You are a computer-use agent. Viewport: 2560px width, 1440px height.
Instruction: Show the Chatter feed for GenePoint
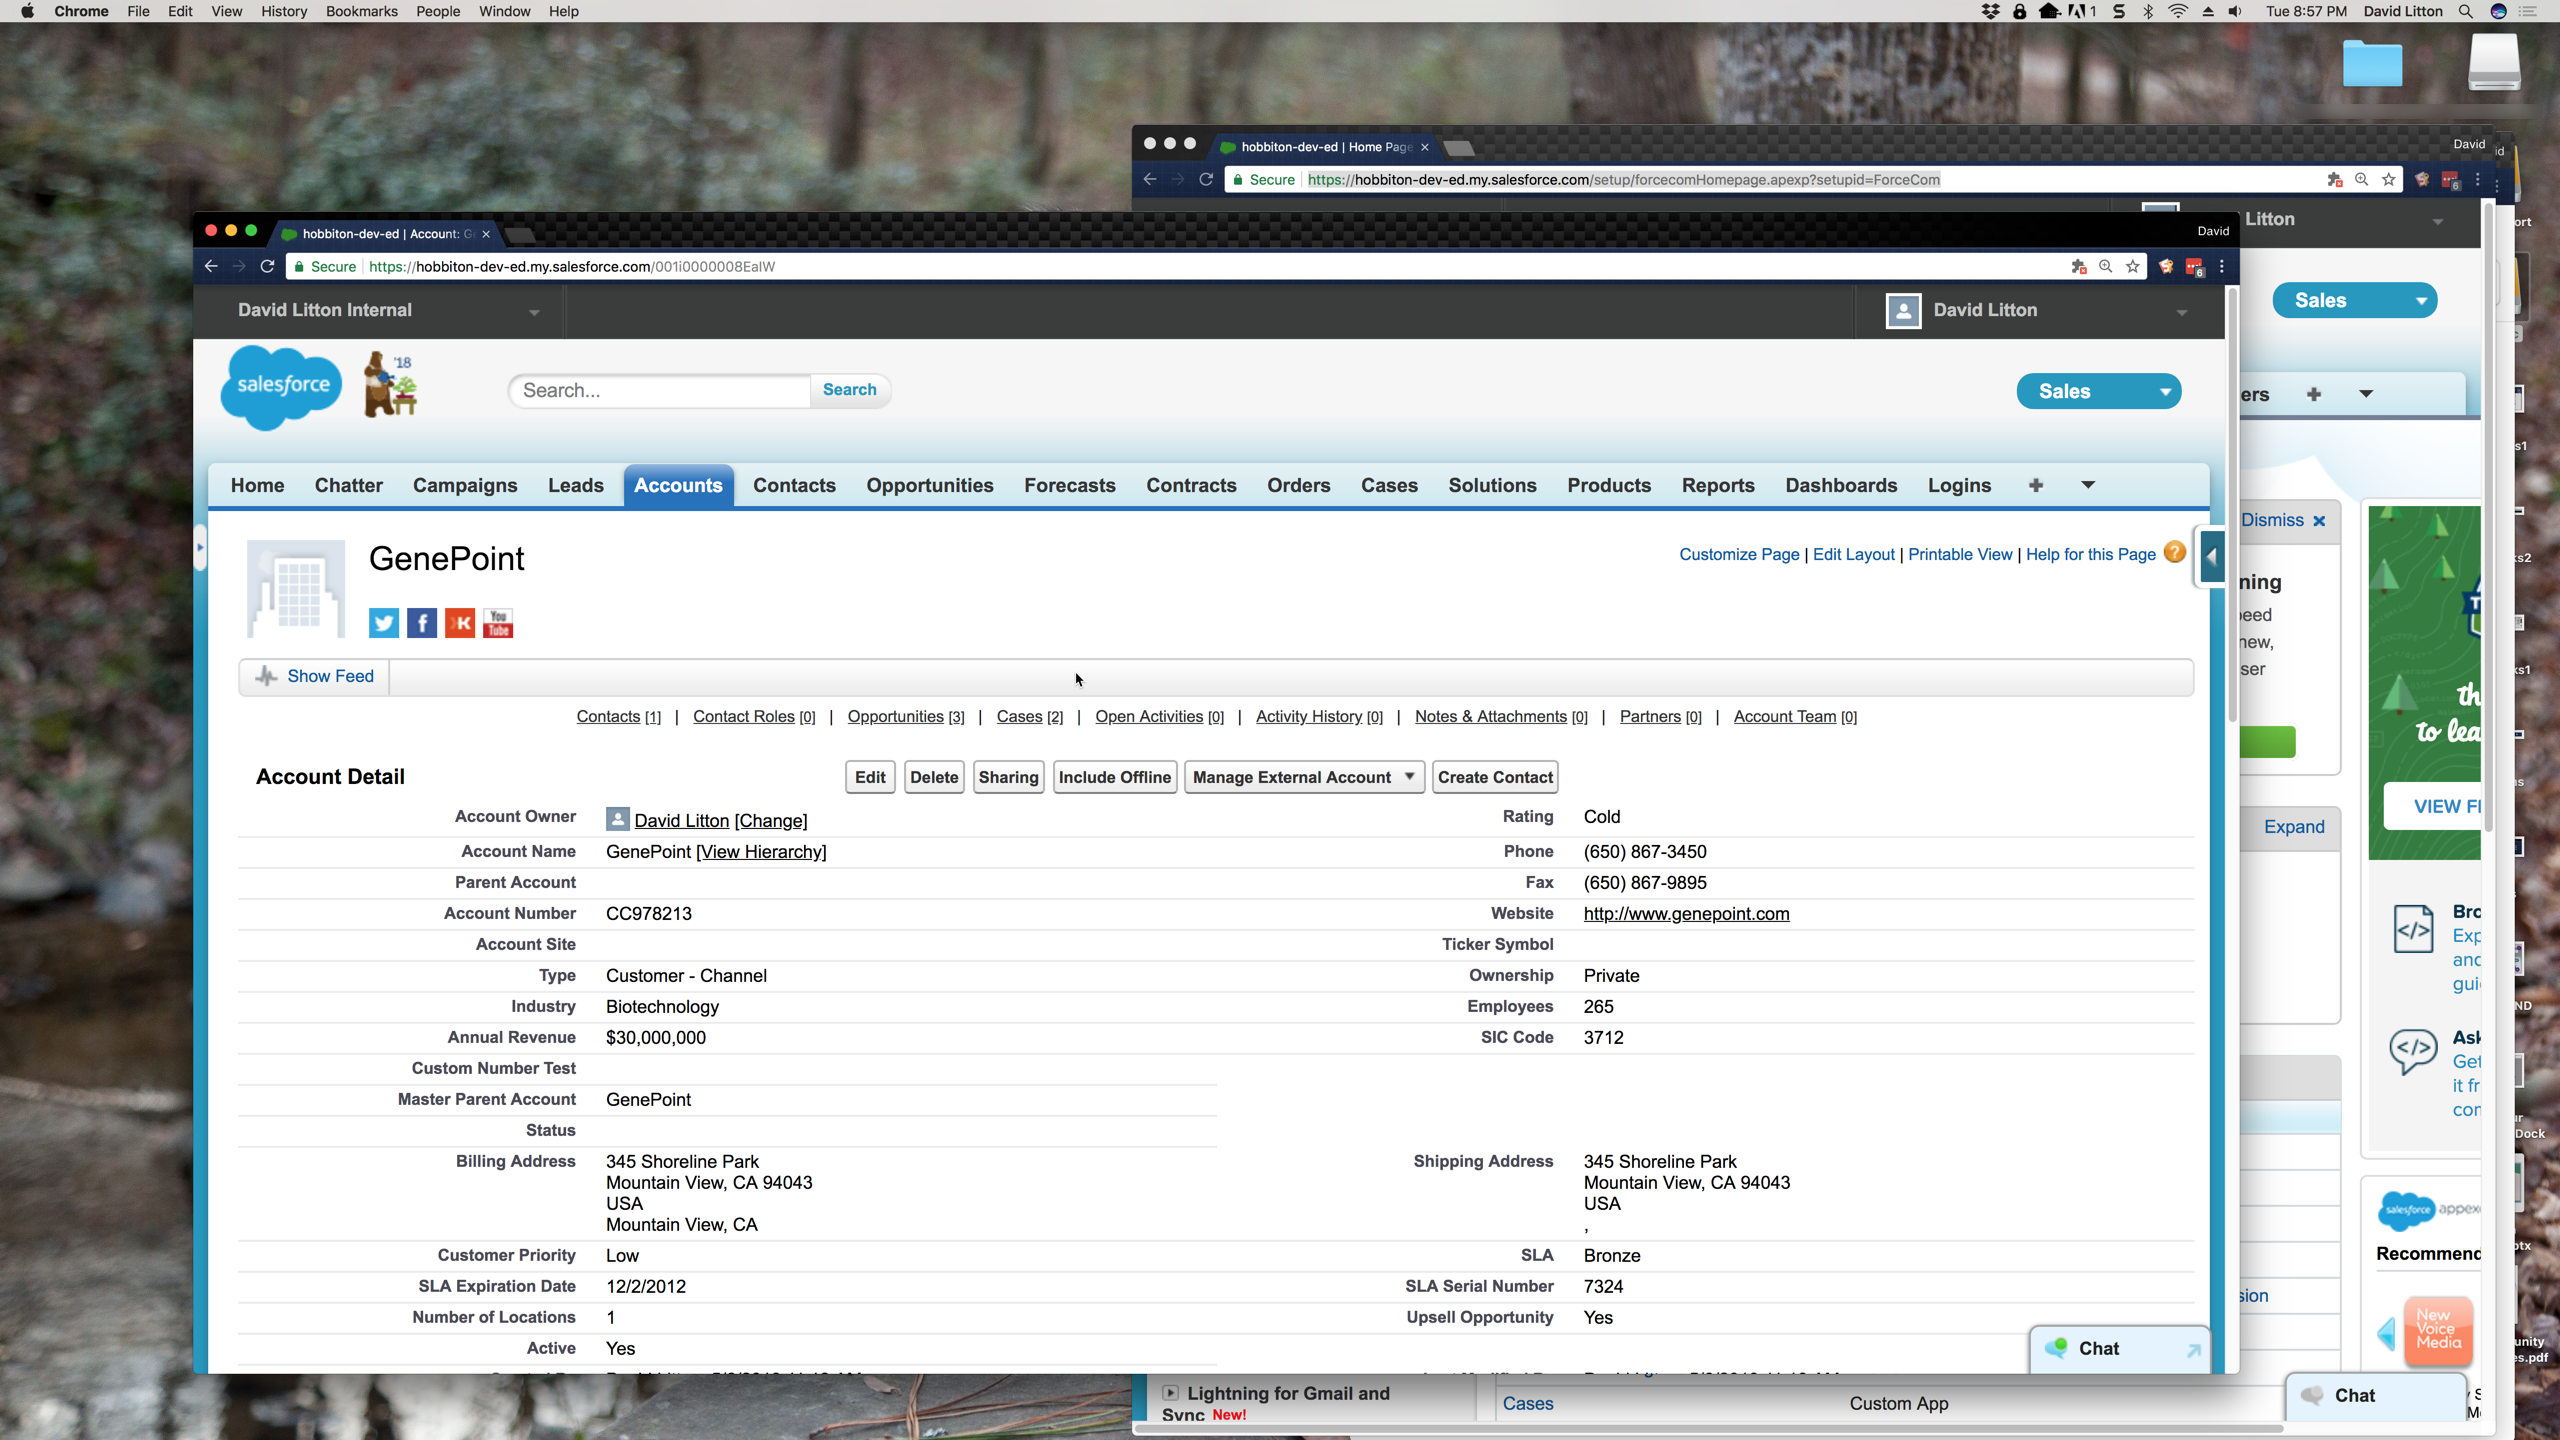[x=315, y=676]
